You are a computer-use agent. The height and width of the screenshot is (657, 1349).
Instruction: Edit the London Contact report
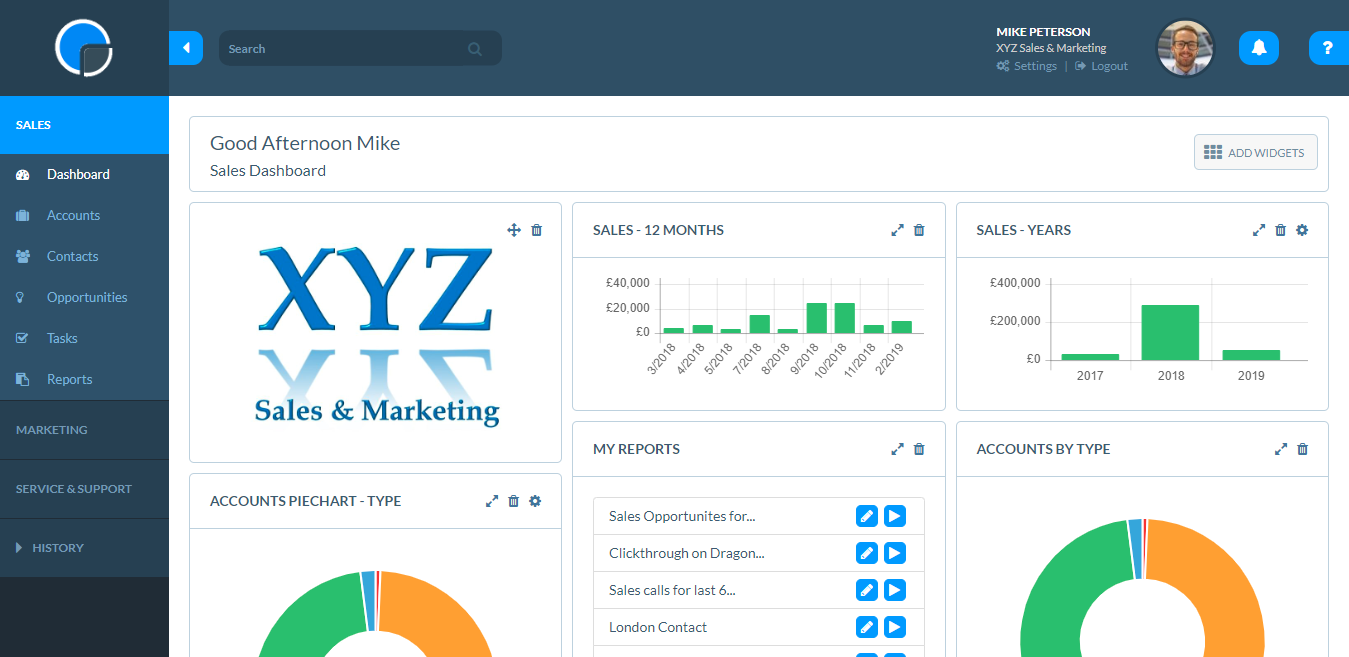pos(867,627)
